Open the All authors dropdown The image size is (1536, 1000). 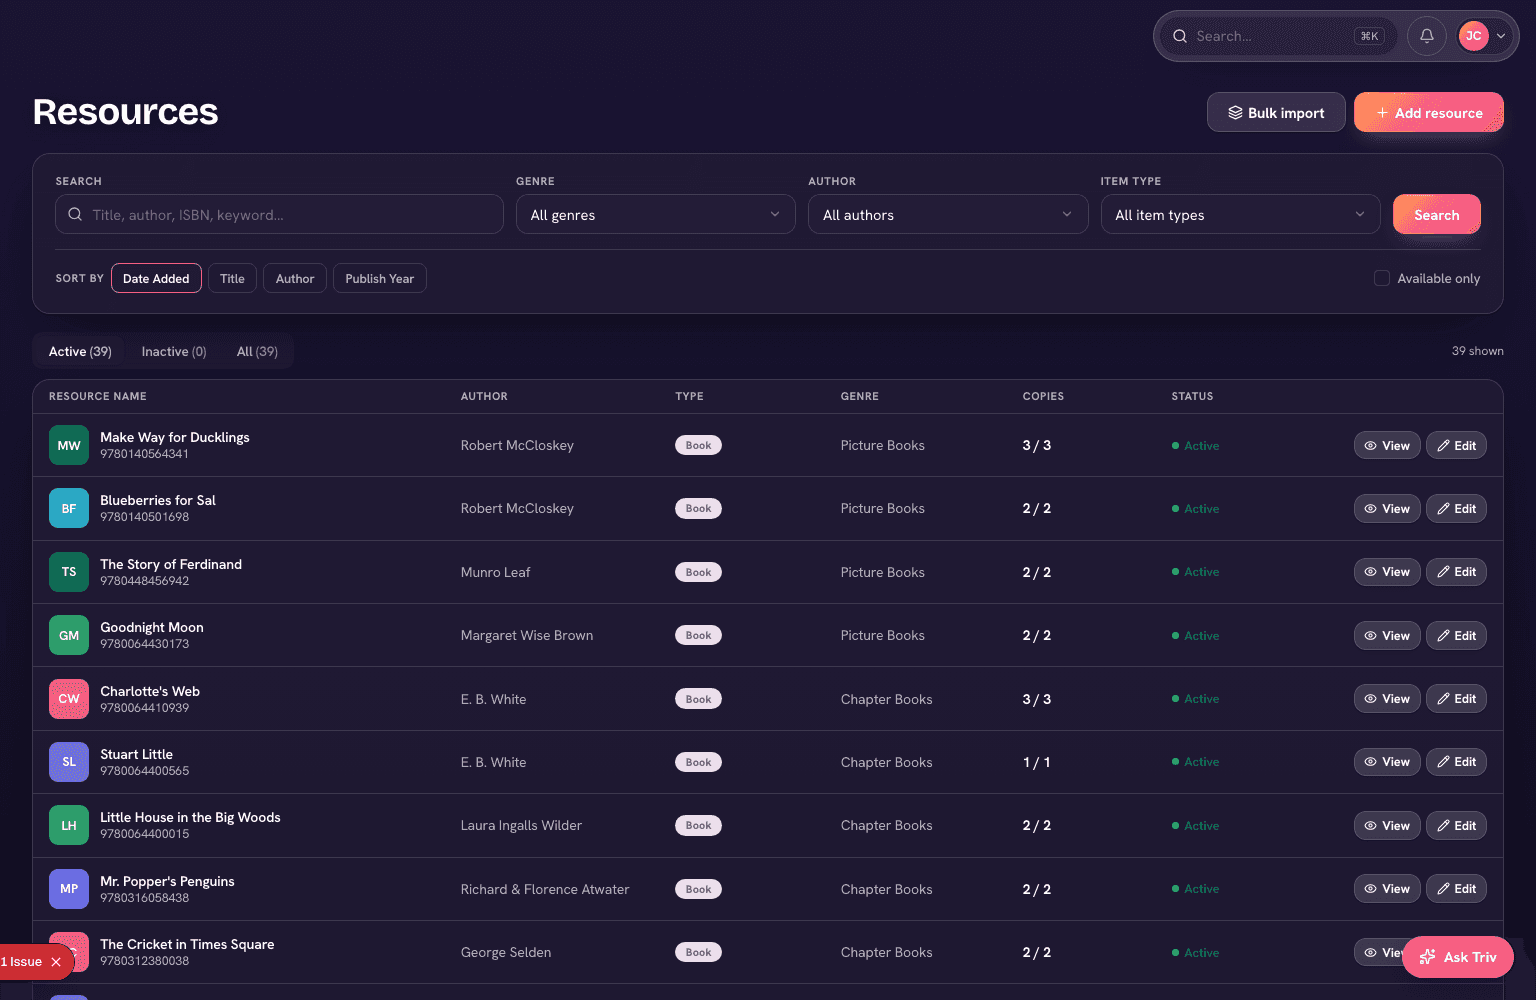[x=948, y=214]
